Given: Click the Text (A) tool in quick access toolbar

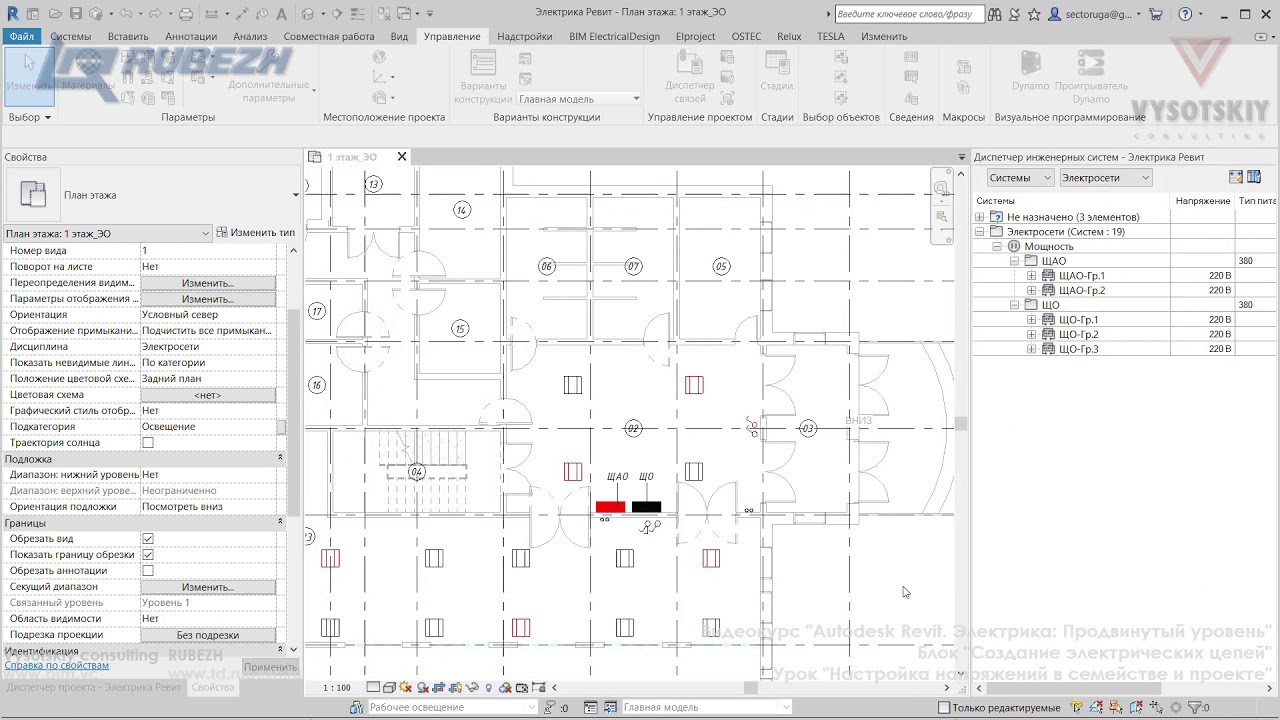Looking at the screenshot, I should coord(281,14).
